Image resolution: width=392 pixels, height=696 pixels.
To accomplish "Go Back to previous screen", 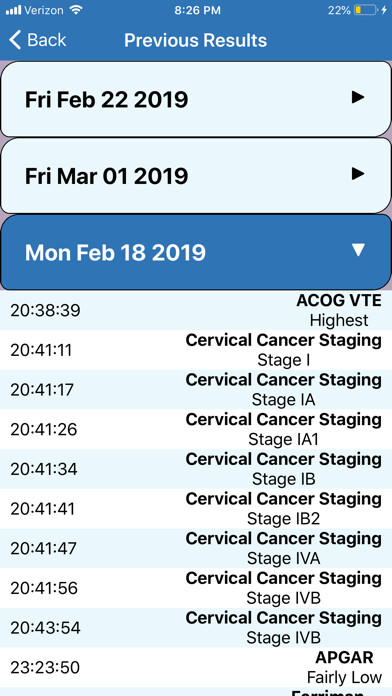I will pos(38,40).
